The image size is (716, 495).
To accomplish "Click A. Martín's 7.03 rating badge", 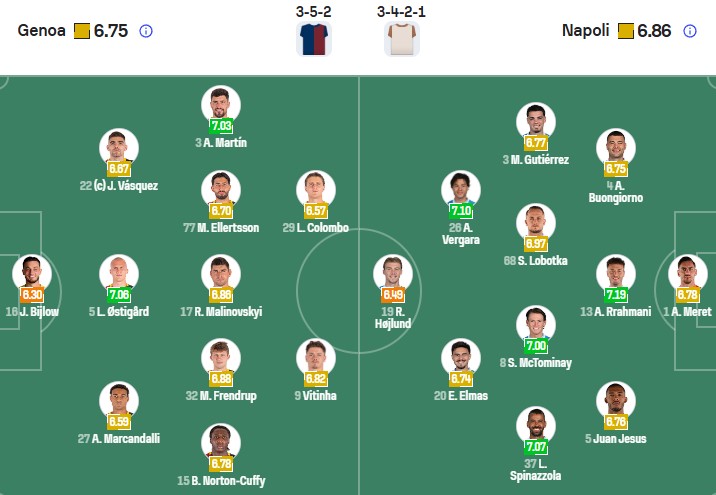I will click(220, 126).
